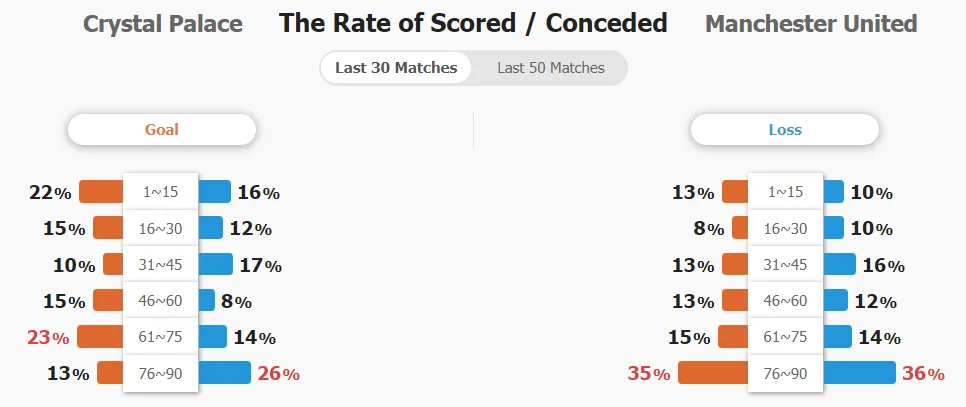Select Goal panel 46~60 minute row
This screenshot has height=407, width=966.
click(160, 300)
